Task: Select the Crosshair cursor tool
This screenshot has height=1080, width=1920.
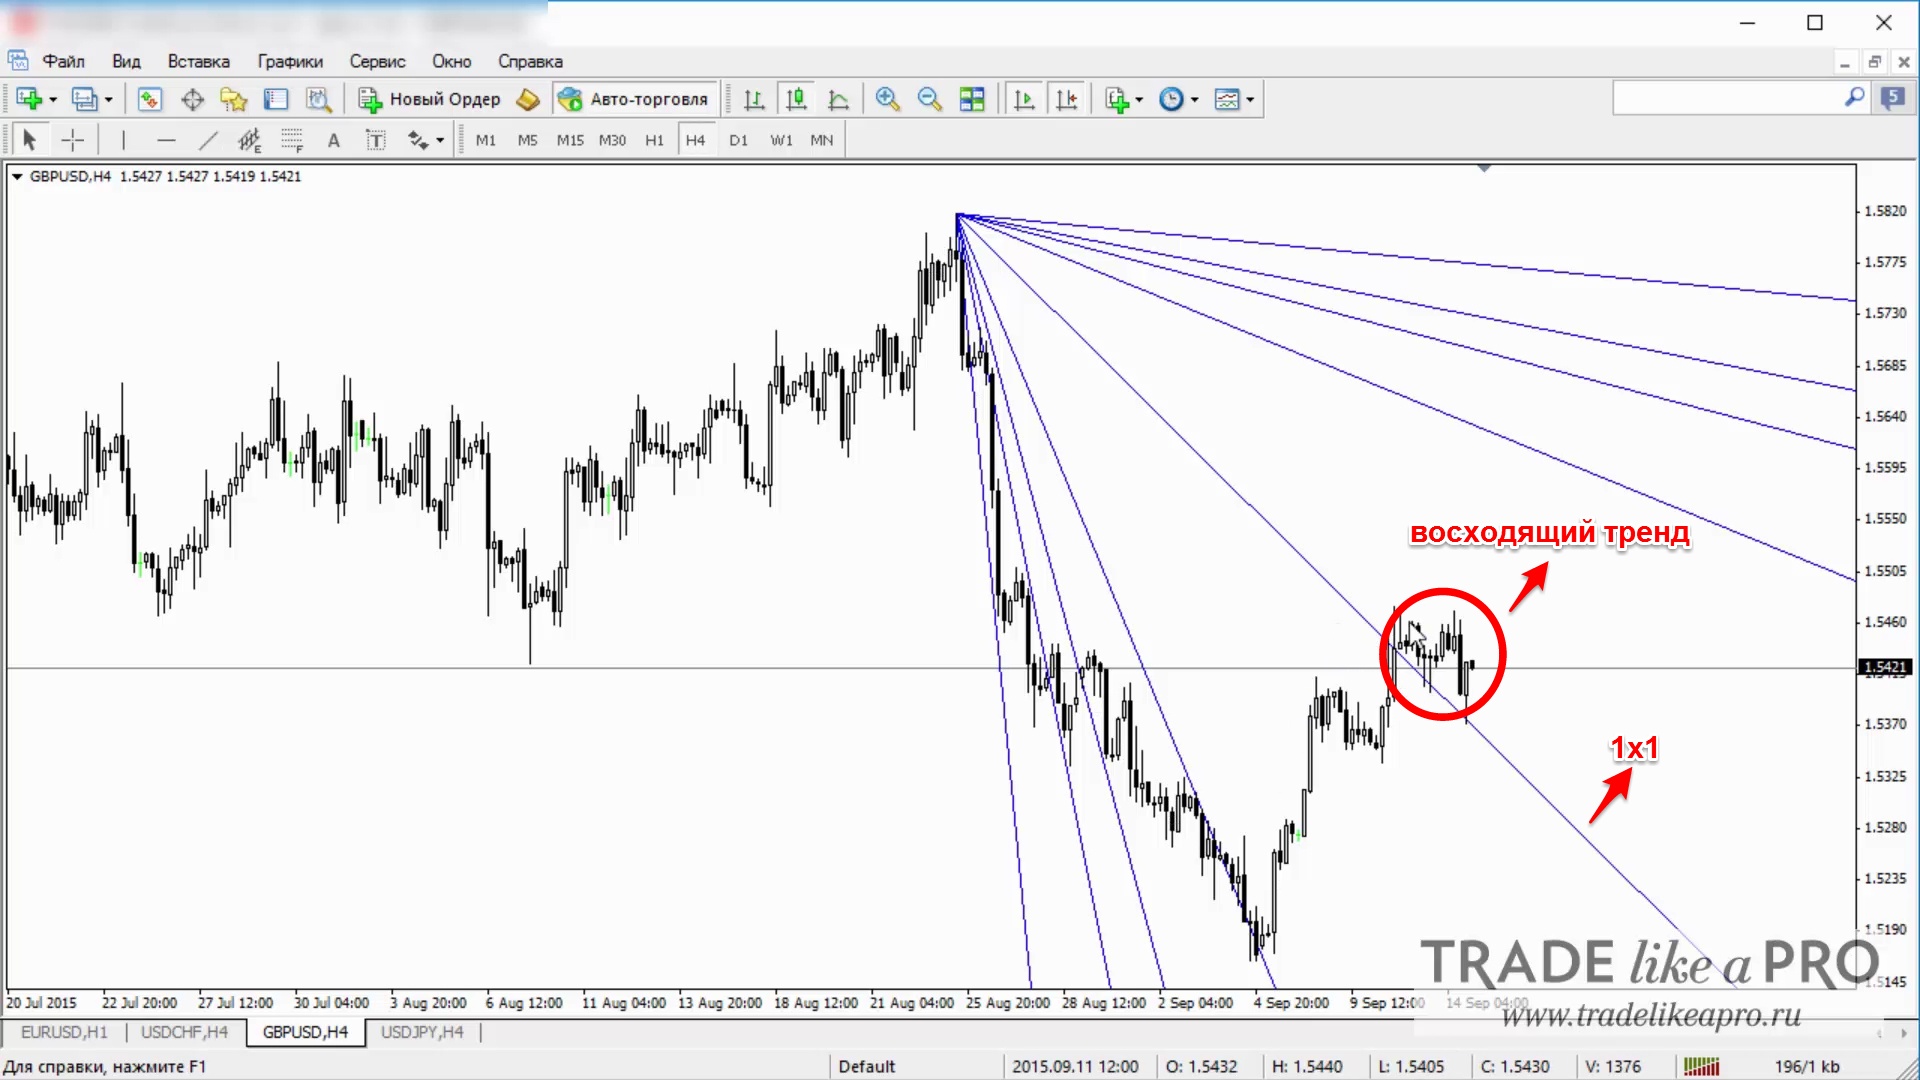Action: click(x=73, y=140)
